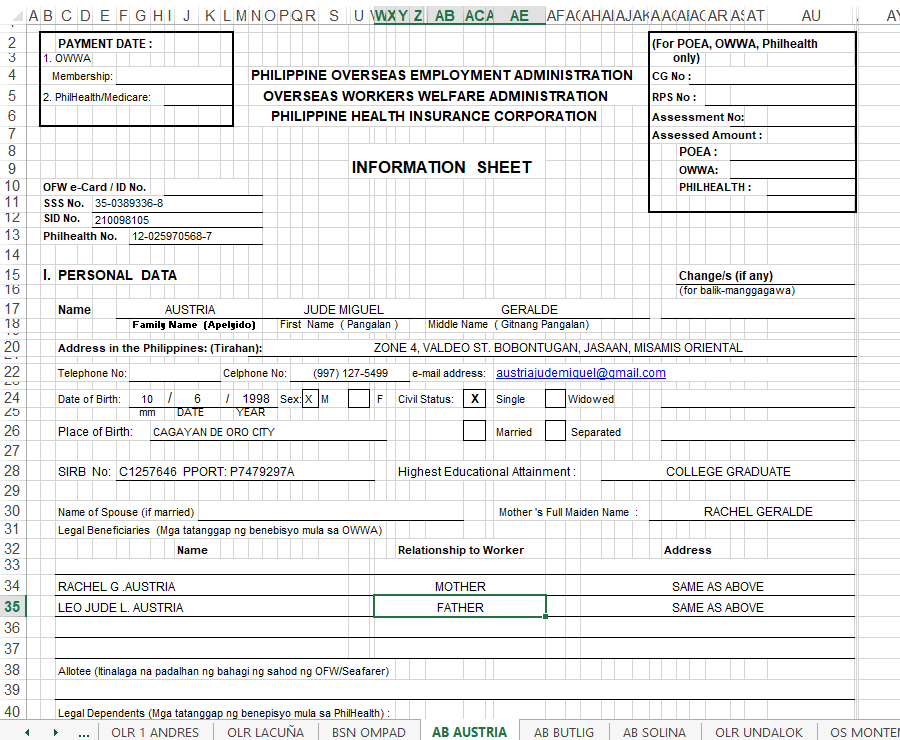Select the column J header
900x740 pixels.
187,16
